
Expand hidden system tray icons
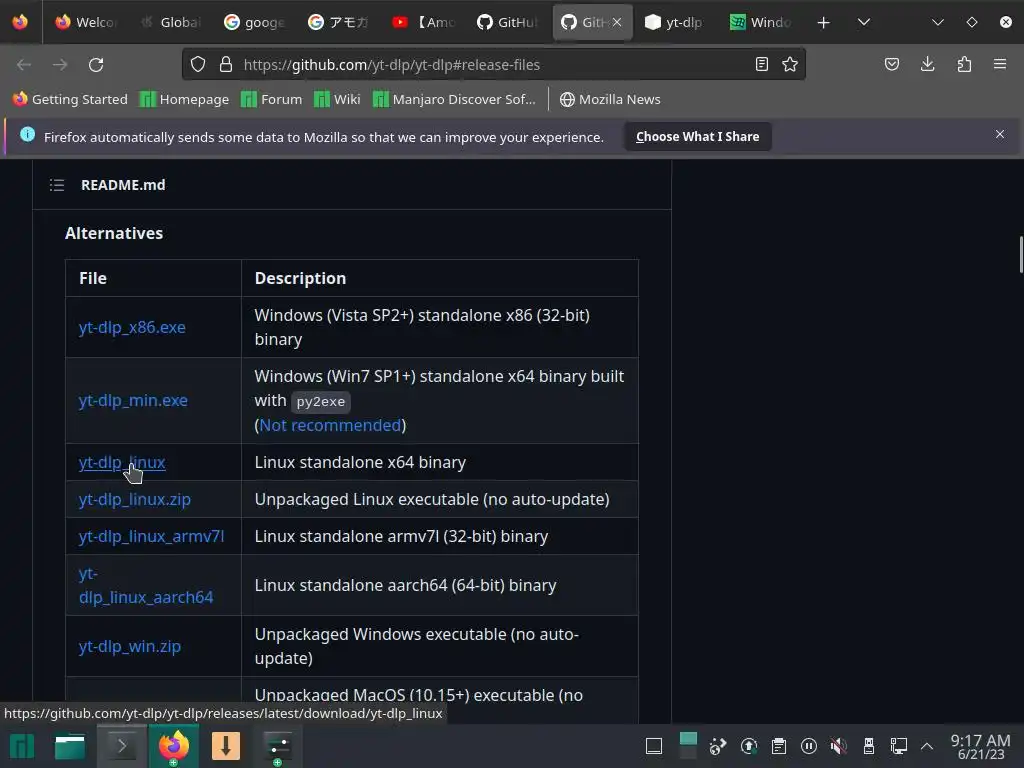[927, 746]
